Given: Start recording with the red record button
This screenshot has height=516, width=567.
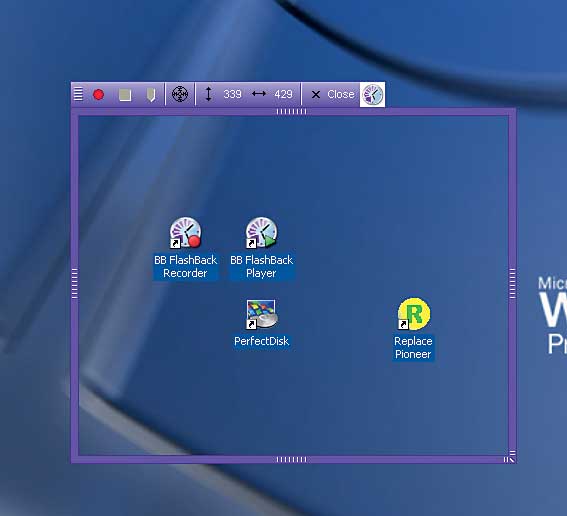Looking at the screenshot, I should coord(98,95).
